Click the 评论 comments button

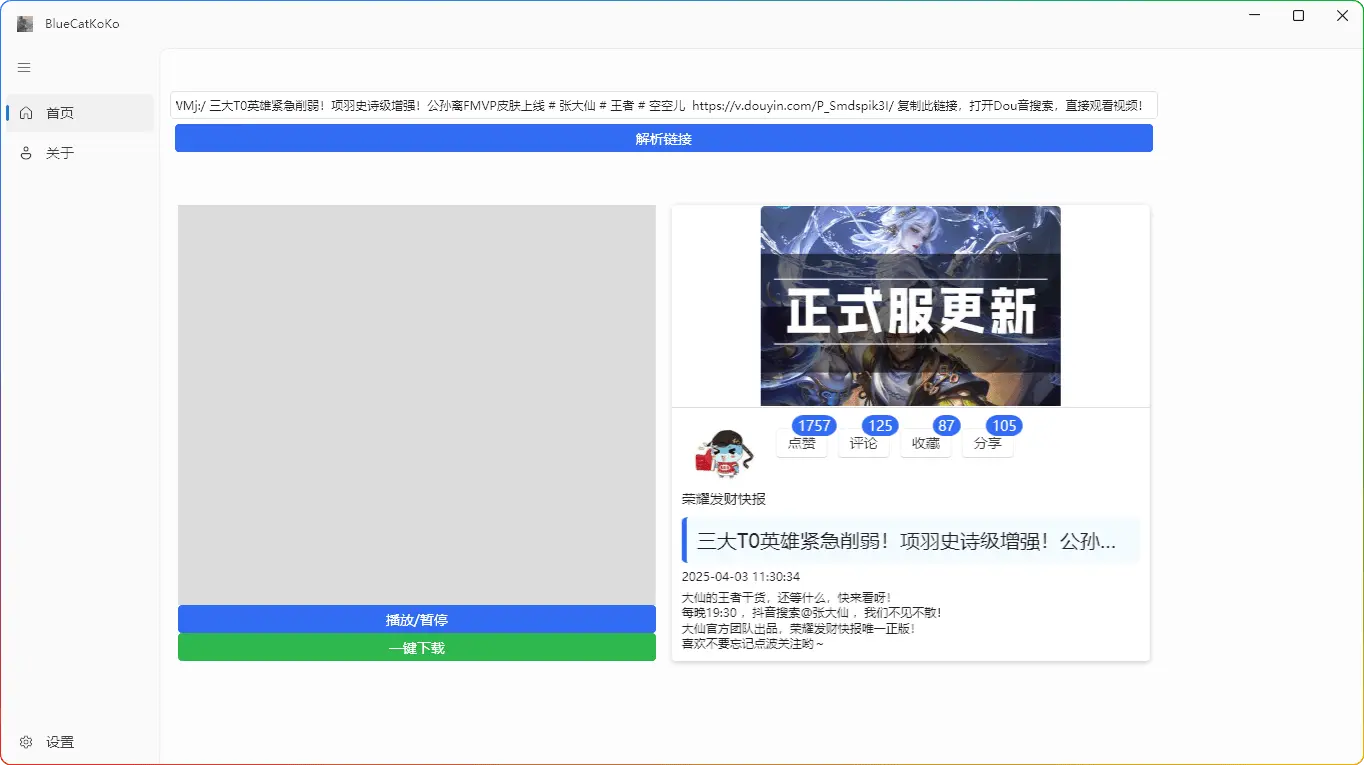tap(863, 444)
